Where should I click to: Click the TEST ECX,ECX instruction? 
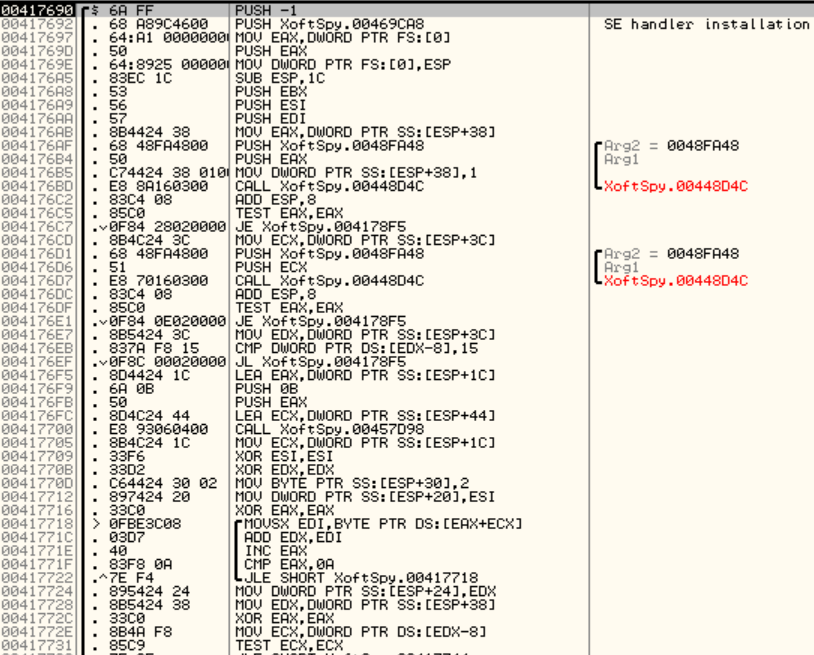(289, 645)
